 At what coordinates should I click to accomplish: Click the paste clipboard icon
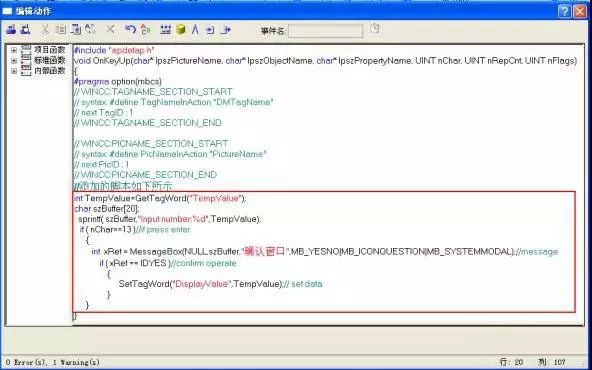[x=76, y=29]
